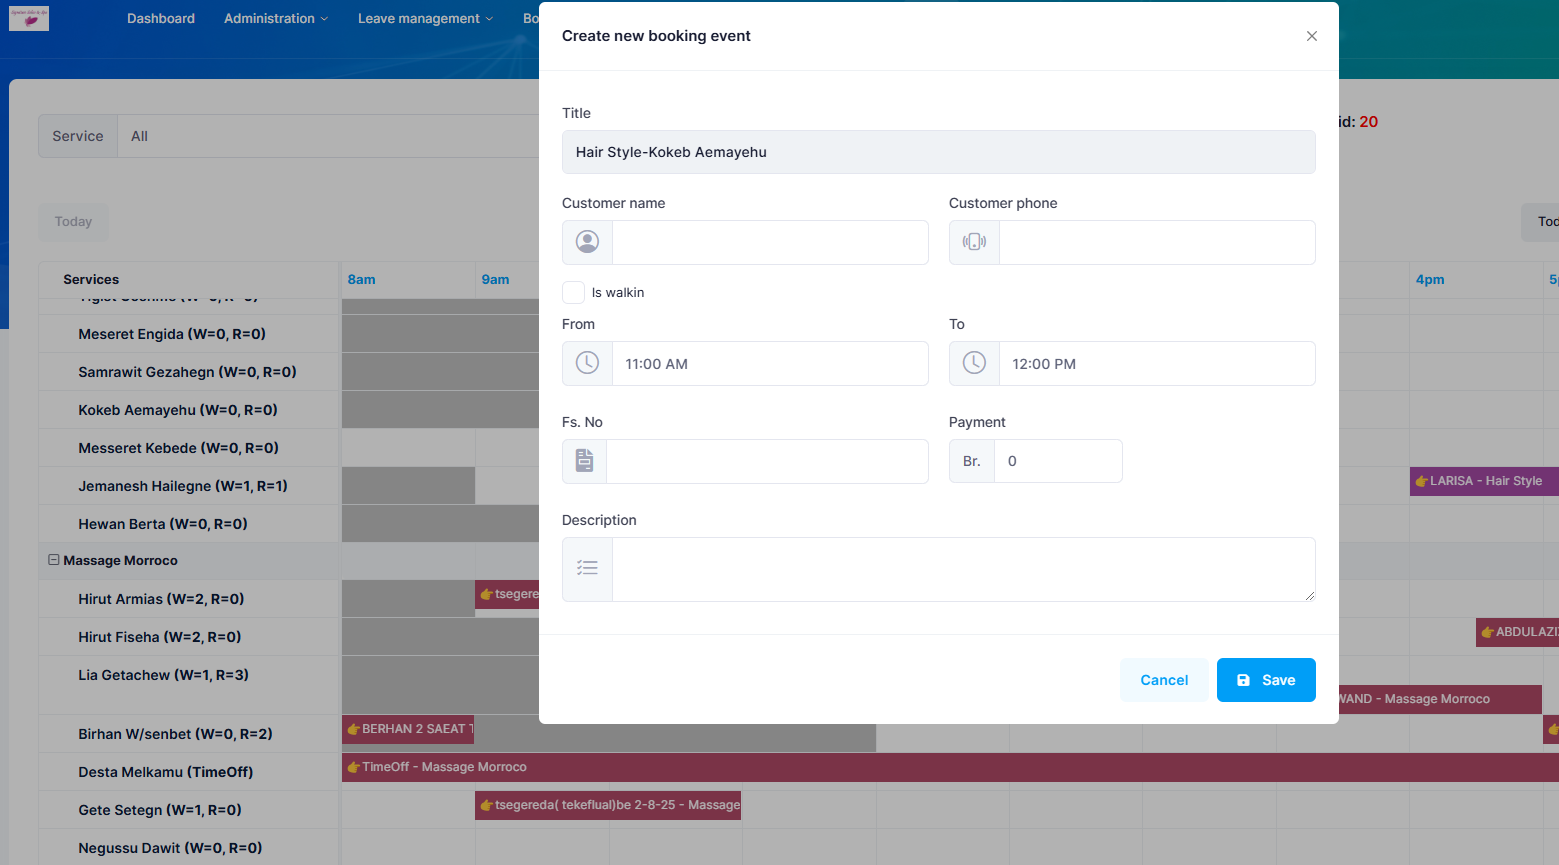The height and width of the screenshot is (865, 1559).
Task: Click the person icon beside Customer name
Action: [588, 242]
